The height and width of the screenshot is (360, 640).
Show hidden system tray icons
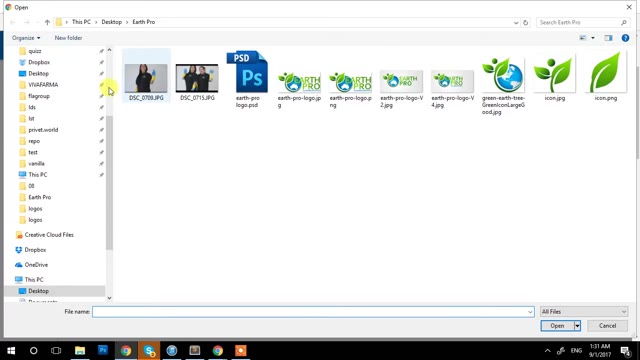click(547, 351)
